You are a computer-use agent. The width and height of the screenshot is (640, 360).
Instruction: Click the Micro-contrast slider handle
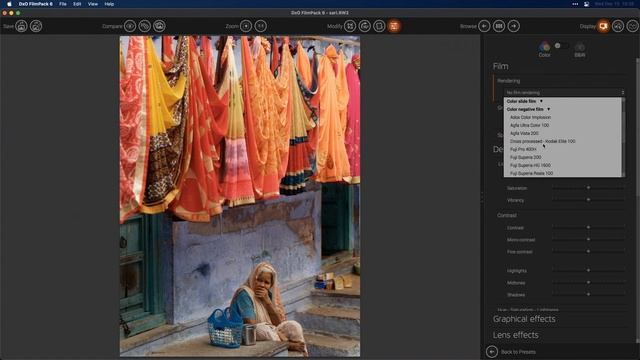588,240
